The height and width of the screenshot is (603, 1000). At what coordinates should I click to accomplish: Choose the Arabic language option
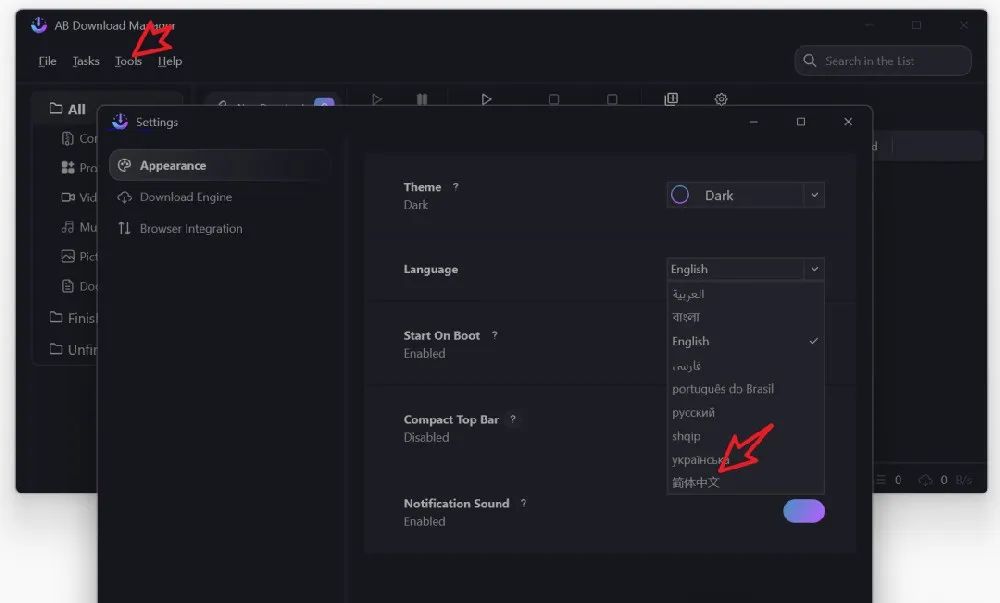[746, 294]
